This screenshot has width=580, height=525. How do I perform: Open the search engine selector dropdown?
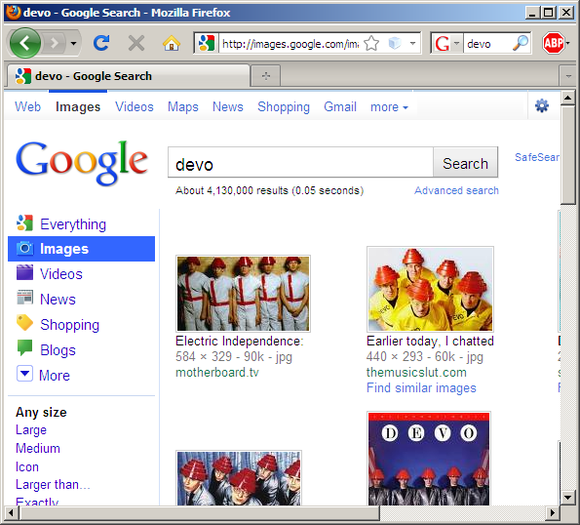coord(447,44)
